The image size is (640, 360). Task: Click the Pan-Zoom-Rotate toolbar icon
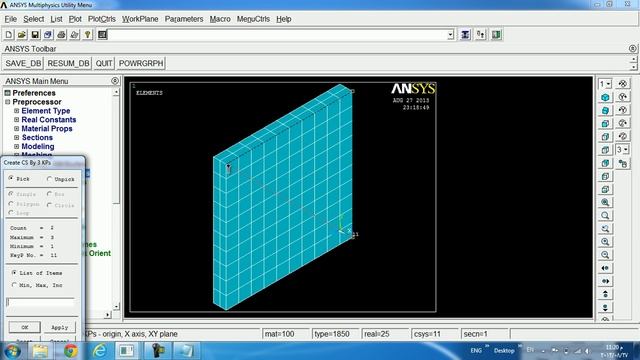coord(48,35)
